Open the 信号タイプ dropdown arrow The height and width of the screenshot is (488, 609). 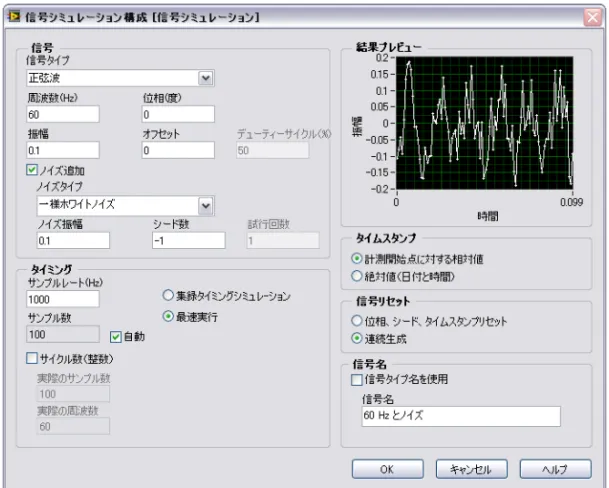tap(205, 78)
